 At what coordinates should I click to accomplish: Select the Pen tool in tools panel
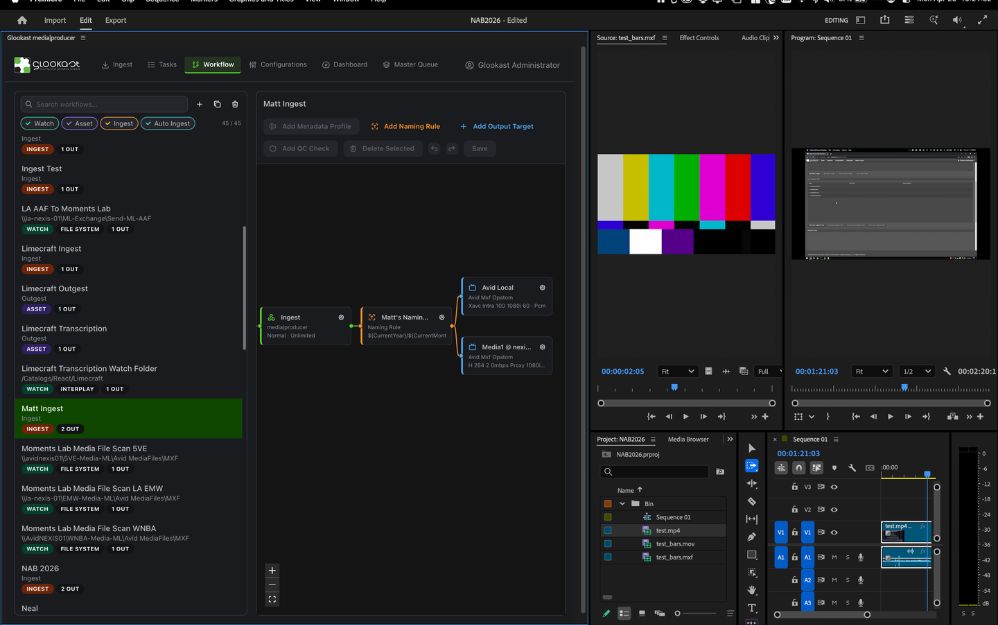tap(752, 537)
